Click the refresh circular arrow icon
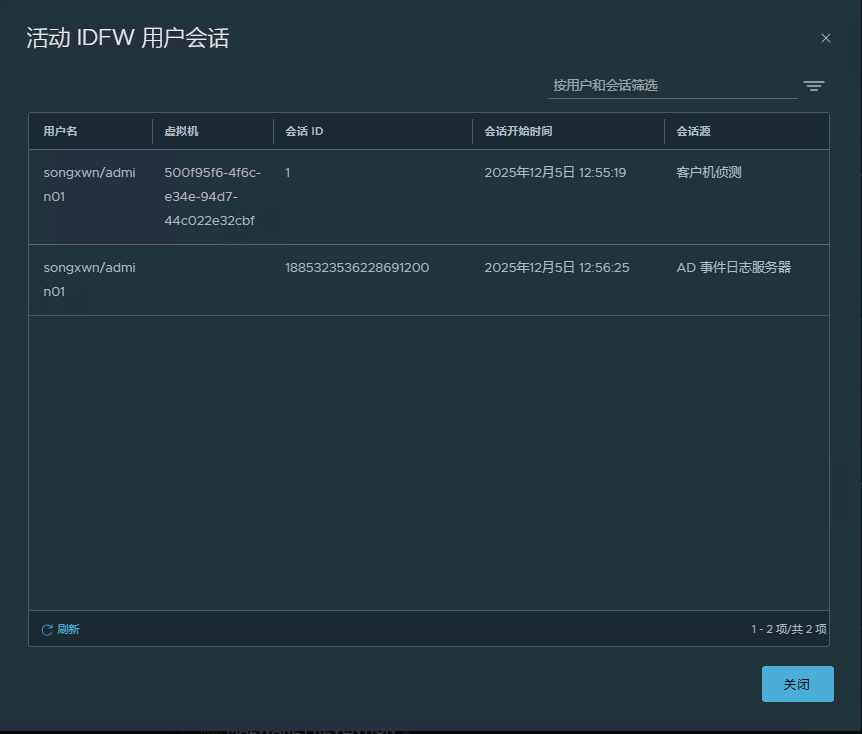This screenshot has height=734, width=862. tap(47, 630)
